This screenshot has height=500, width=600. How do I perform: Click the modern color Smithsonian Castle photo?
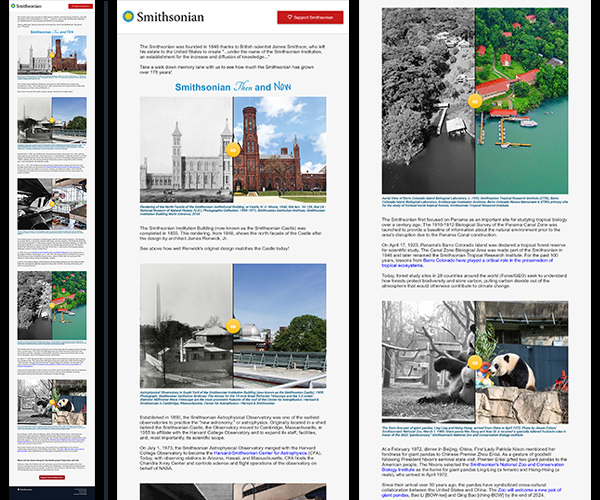click(x=280, y=150)
